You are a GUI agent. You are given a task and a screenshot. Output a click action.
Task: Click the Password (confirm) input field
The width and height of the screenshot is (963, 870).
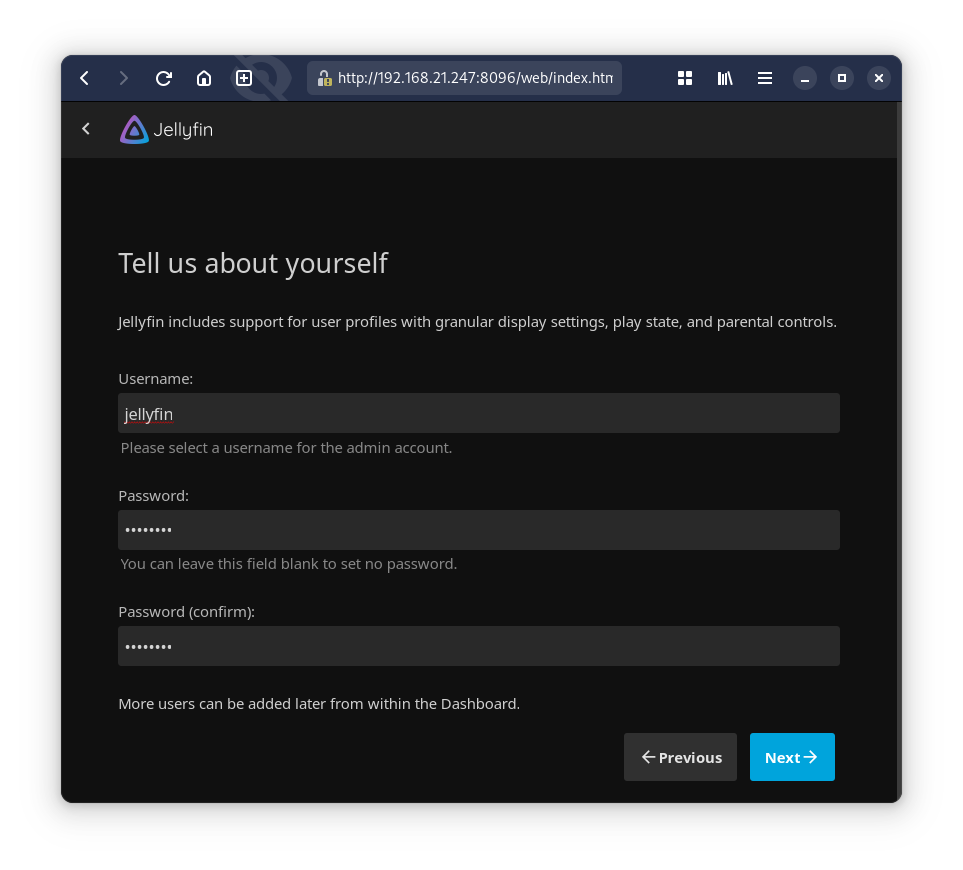(x=478, y=646)
